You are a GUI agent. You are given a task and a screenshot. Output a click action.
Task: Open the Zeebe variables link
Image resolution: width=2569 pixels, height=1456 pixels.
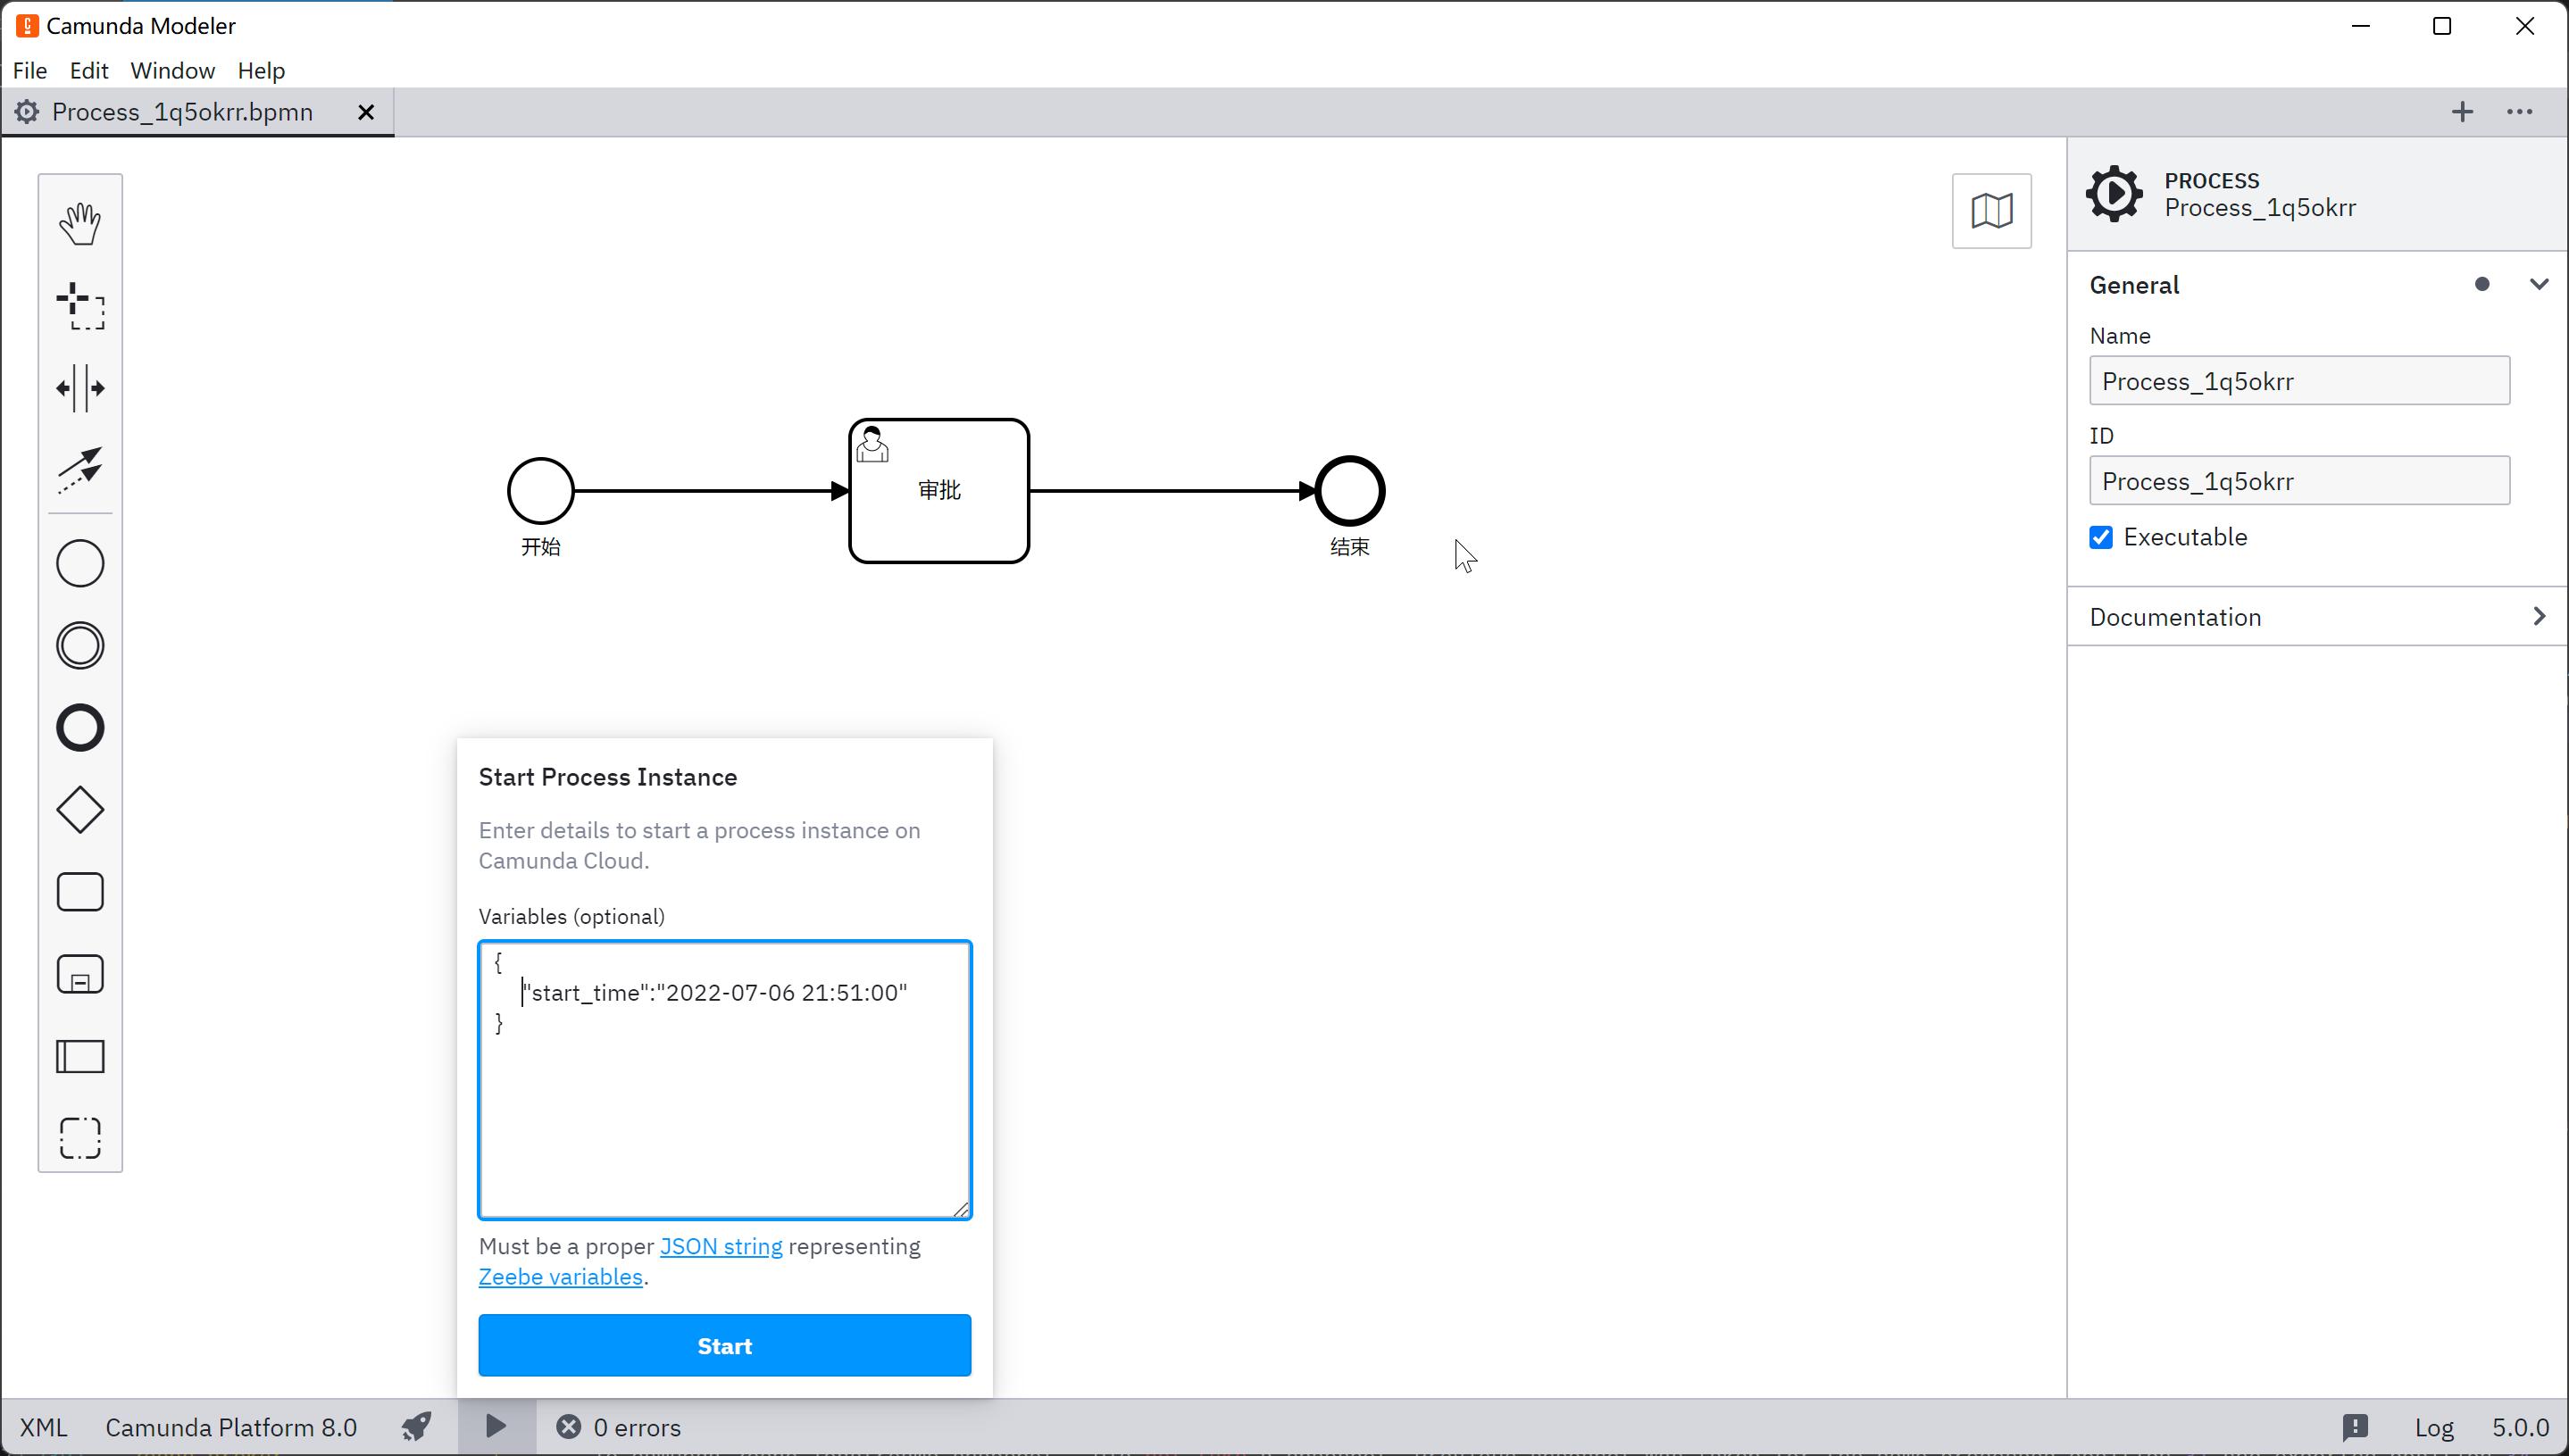coord(560,1277)
